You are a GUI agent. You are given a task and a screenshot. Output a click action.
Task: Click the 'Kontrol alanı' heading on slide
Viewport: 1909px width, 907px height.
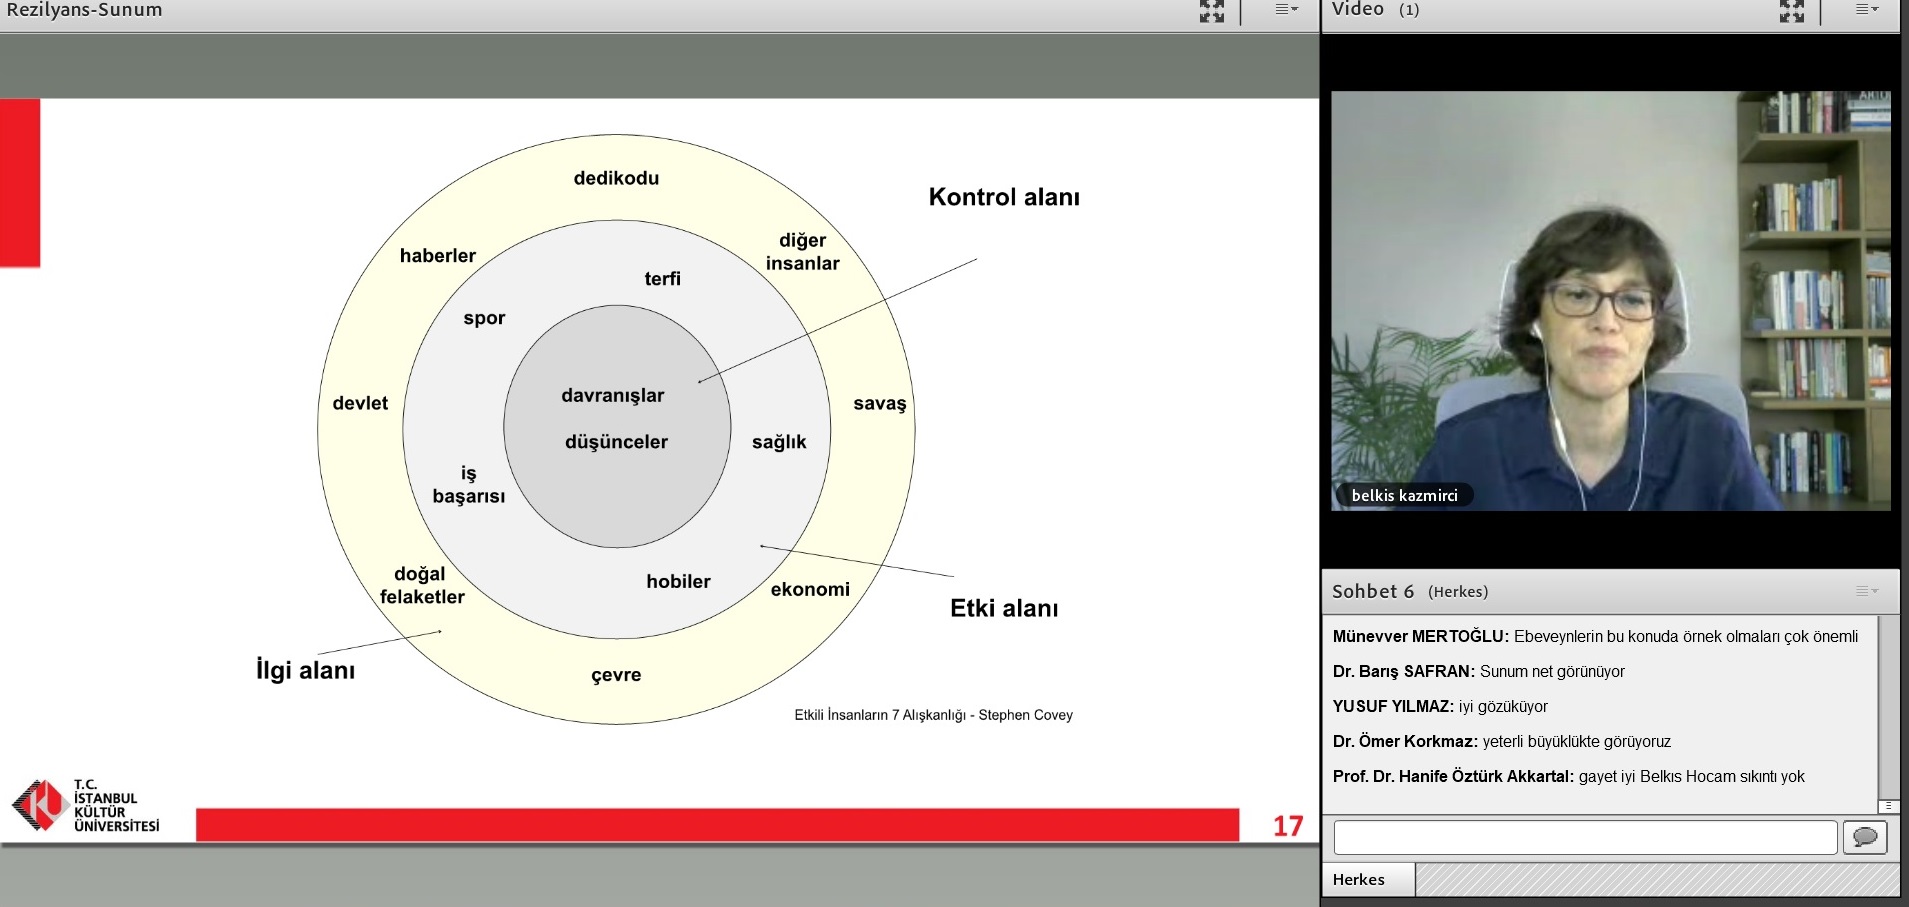tap(1004, 197)
